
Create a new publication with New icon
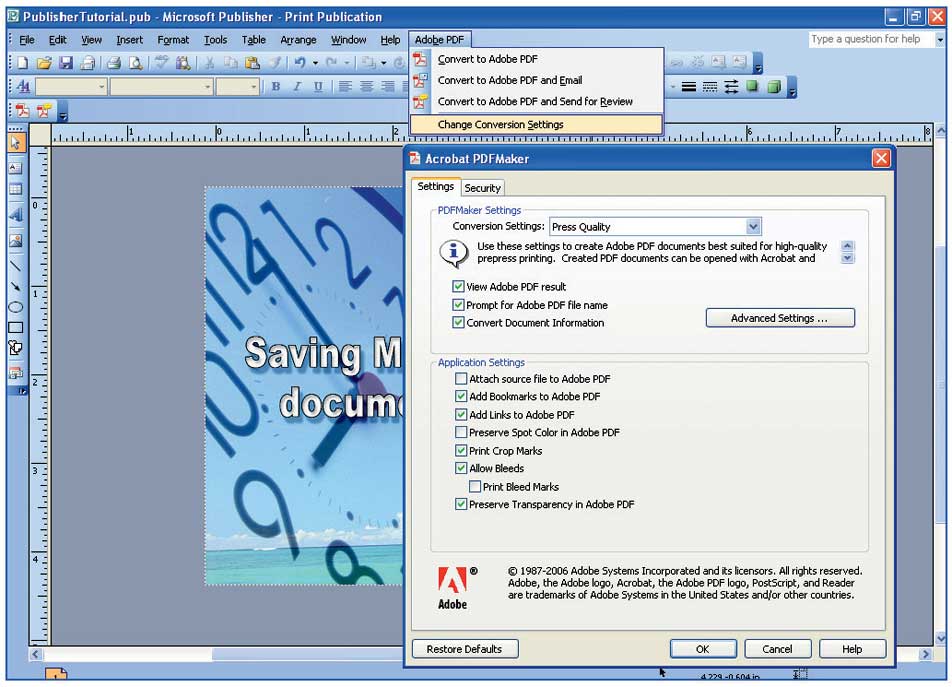tap(22, 63)
